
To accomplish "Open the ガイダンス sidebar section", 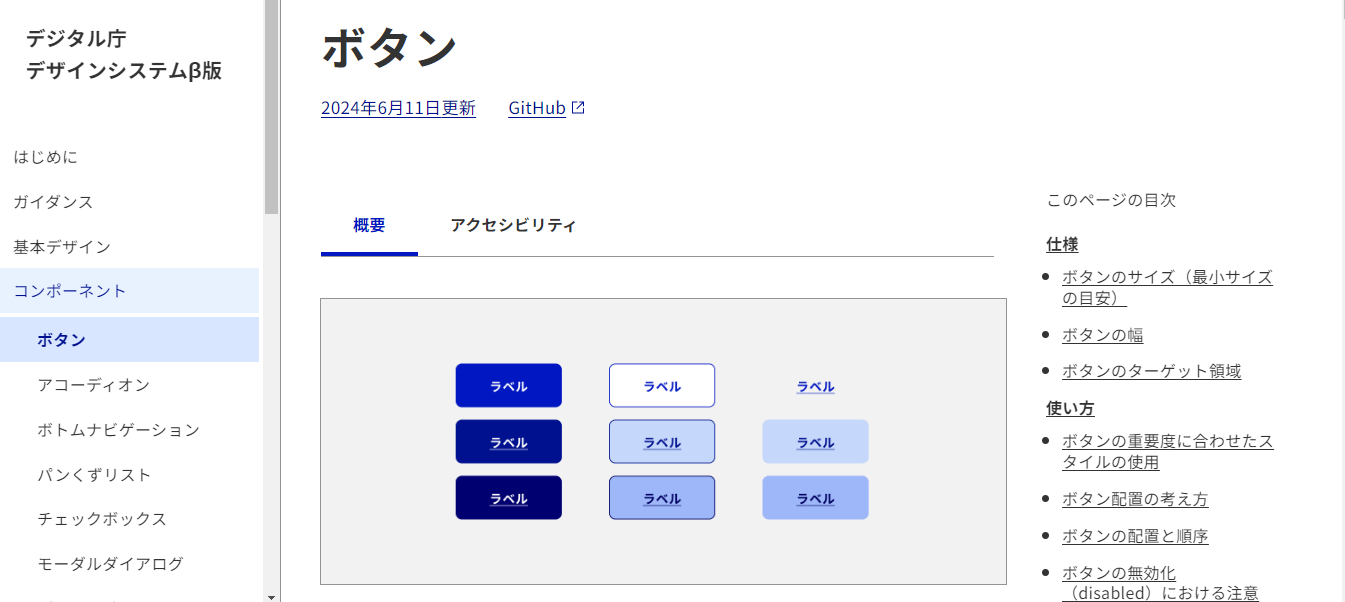I will pos(53,202).
